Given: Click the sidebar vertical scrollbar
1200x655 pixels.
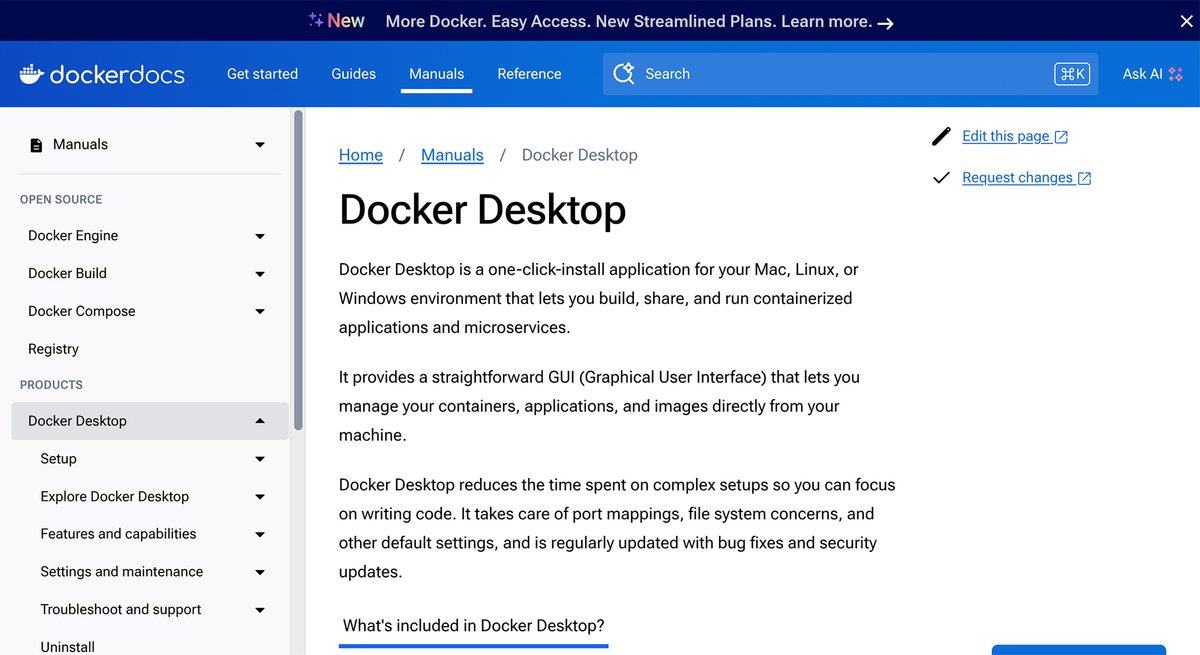Looking at the screenshot, I should tap(298, 270).
